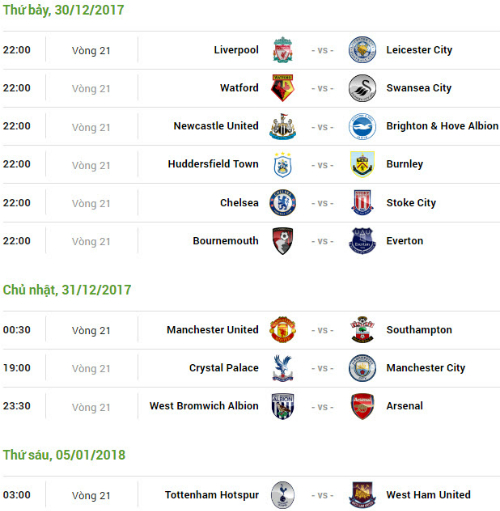500x511 pixels.
Task: Click the Southampton team name
Action: point(419,330)
